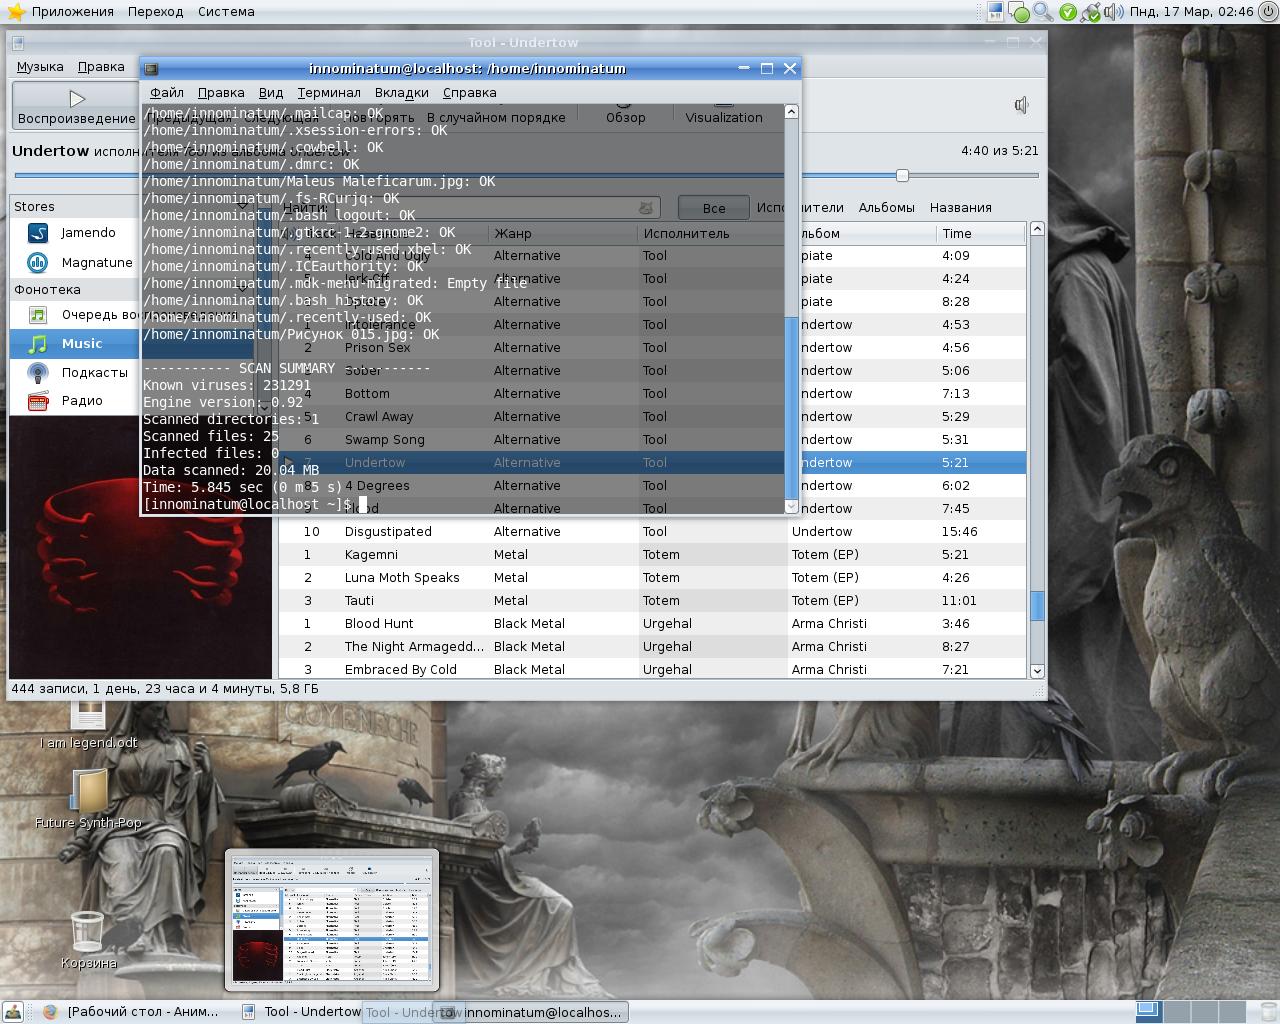This screenshot has height=1024, width=1280.
Task: Select the Embraced By Cold track
Action: point(652,670)
